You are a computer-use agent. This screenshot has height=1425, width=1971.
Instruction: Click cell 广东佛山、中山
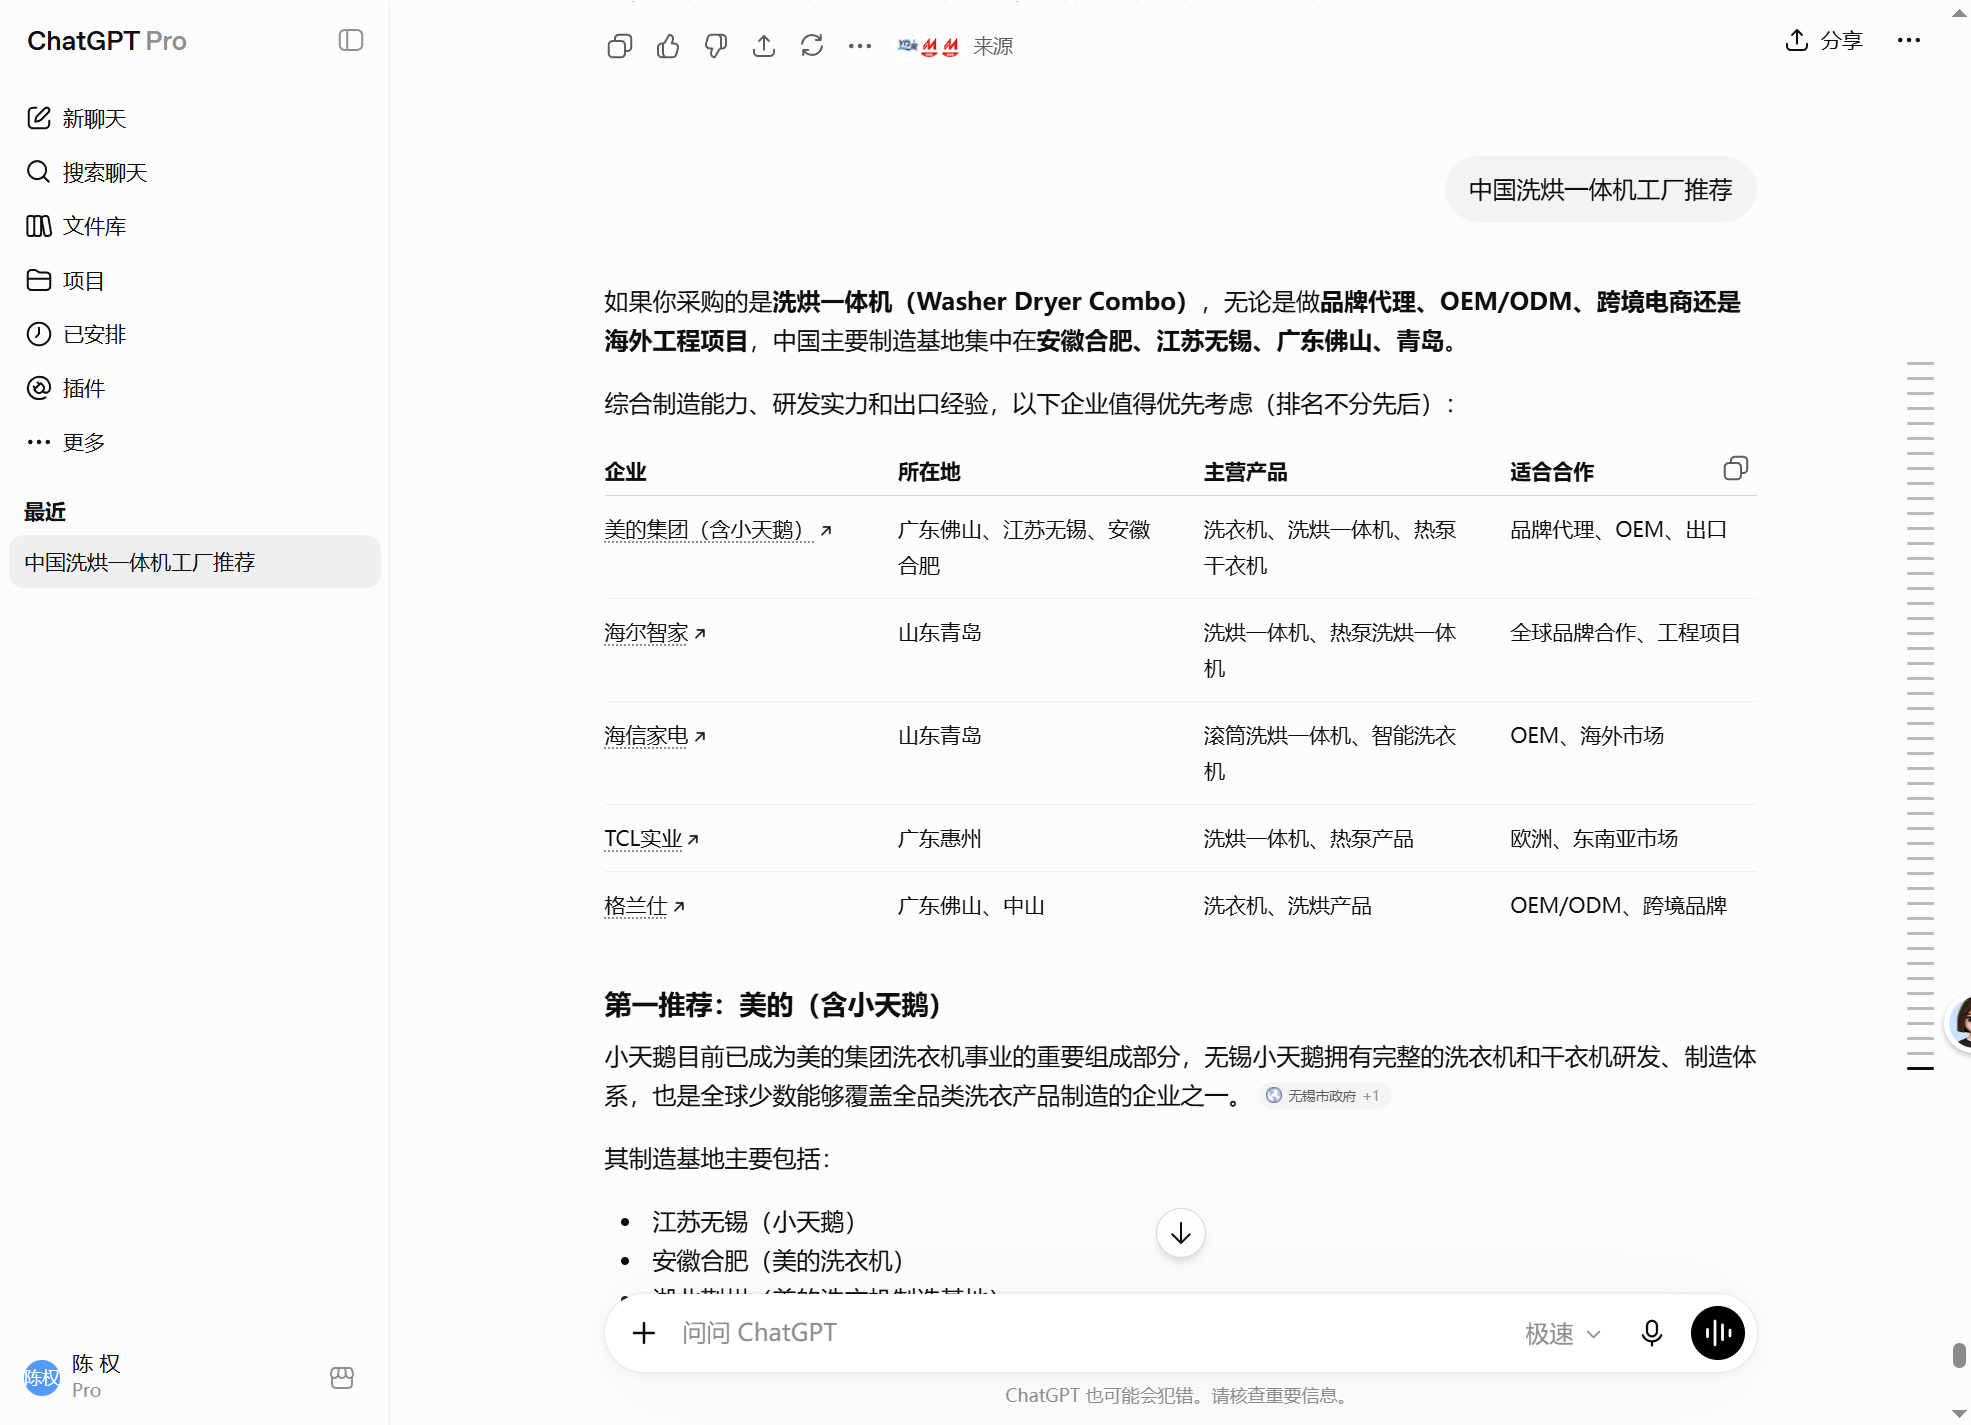[x=971, y=906]
